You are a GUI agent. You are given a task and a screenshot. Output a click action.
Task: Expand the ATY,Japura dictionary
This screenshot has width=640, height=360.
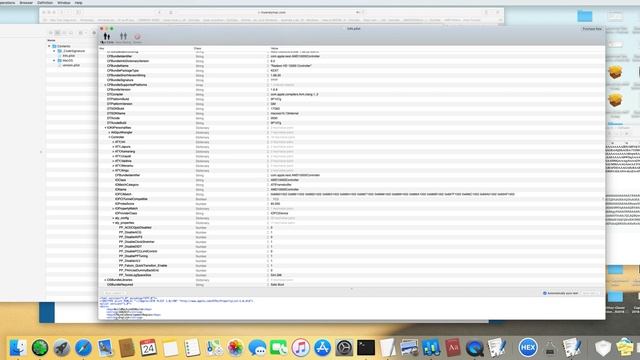[x=113, y=147]
